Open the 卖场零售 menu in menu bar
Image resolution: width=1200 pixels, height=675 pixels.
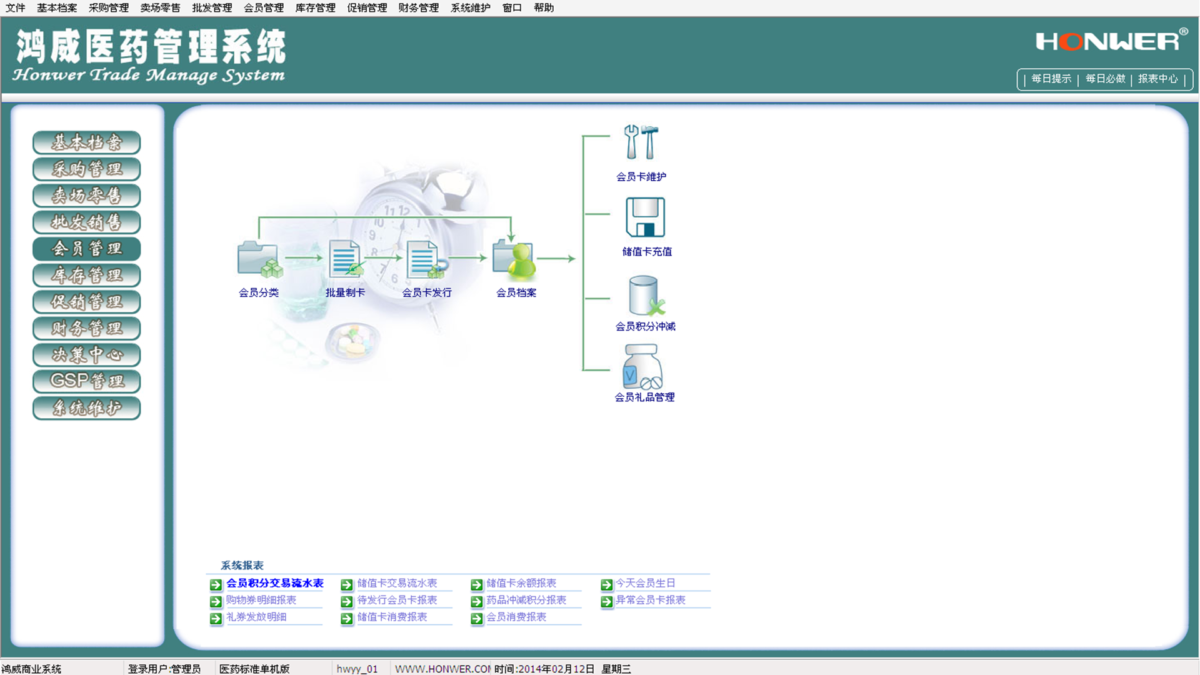click(160, 8)
